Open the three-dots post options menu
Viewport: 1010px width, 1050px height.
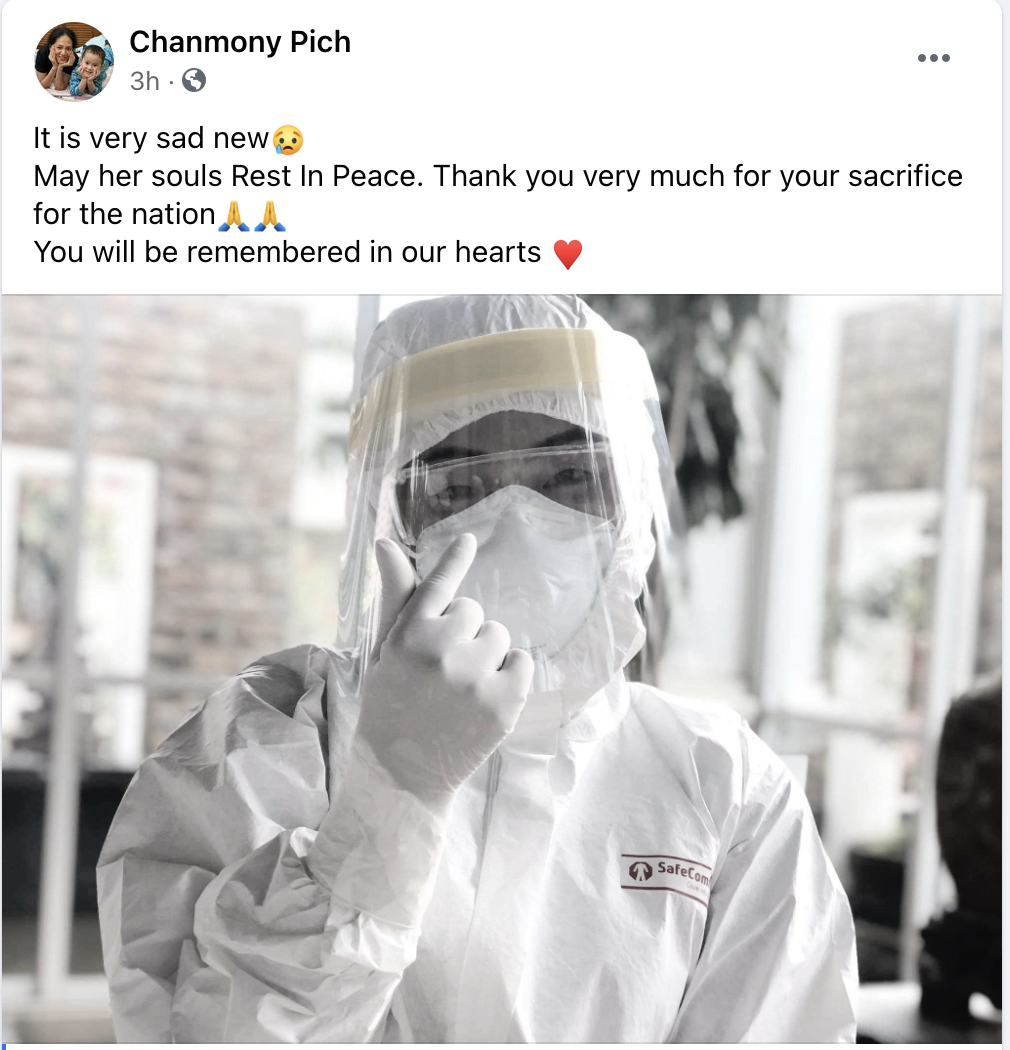[x=934, y=58]
